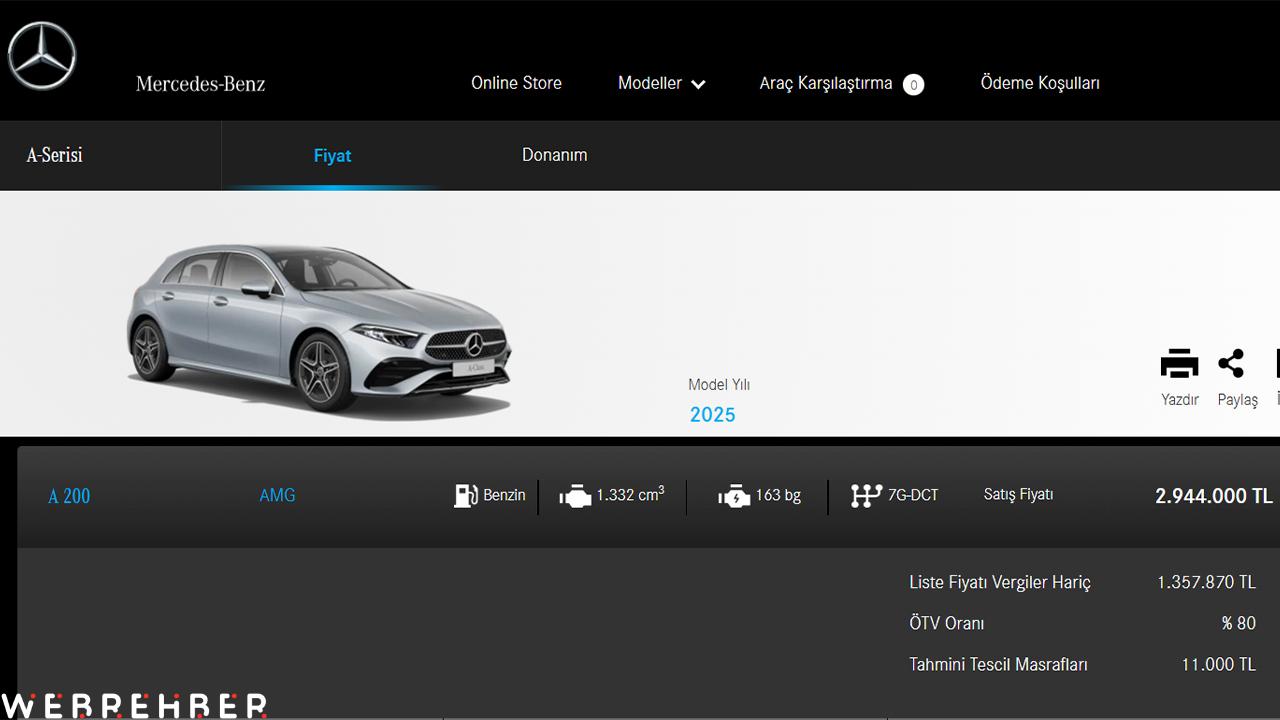Click the 7G-DCT gearbox icon
The height and width of the screenshot is (720, 1280).
pyautogui.click(x=866, y=495)
